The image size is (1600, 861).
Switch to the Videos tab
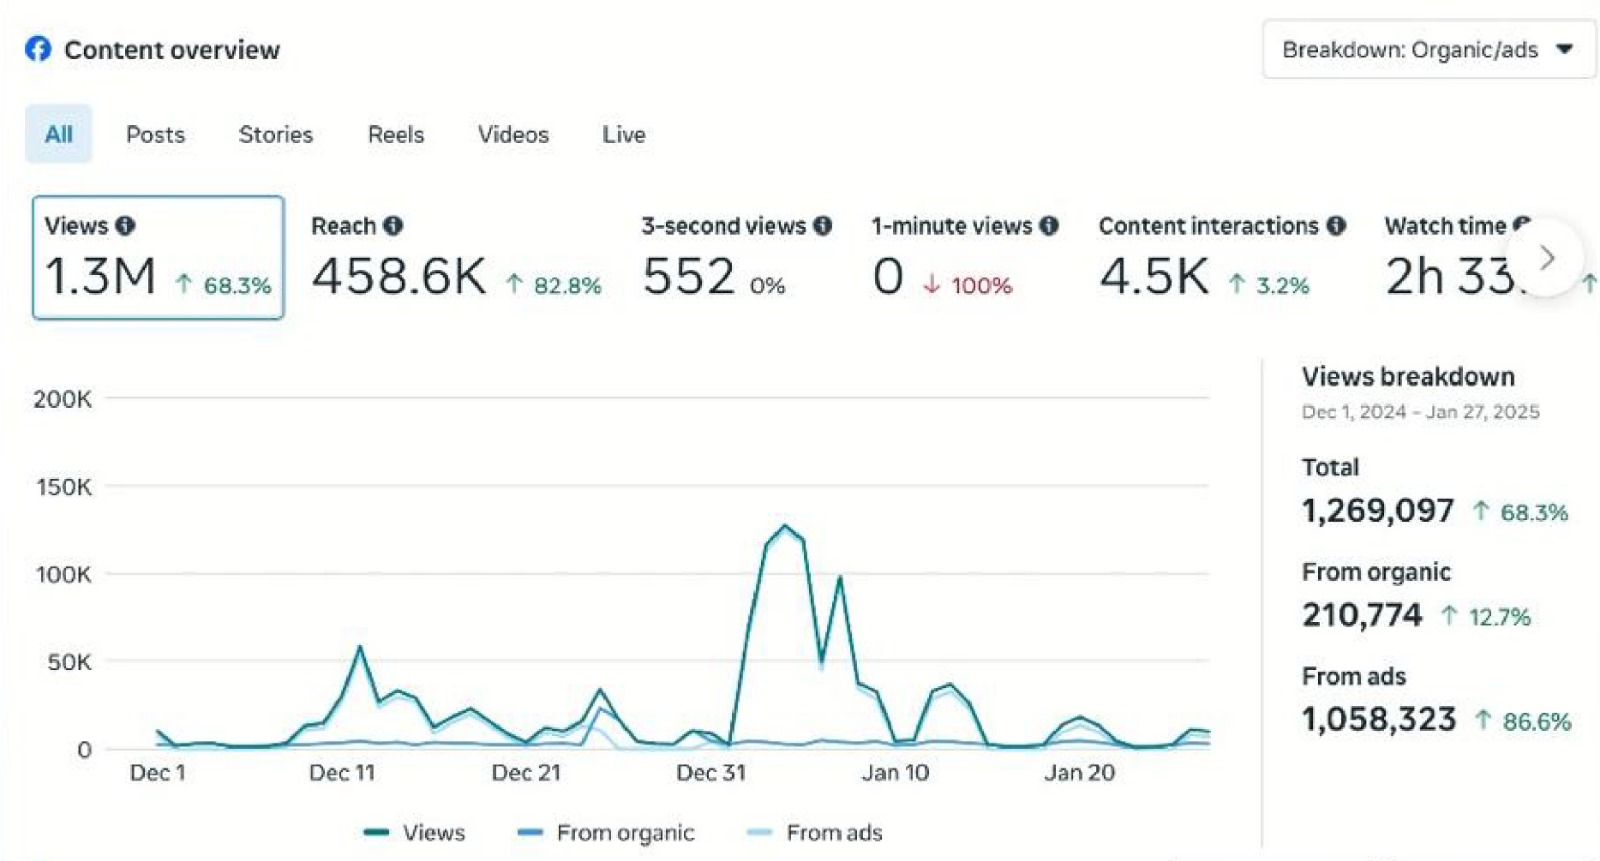pos(513,134)
